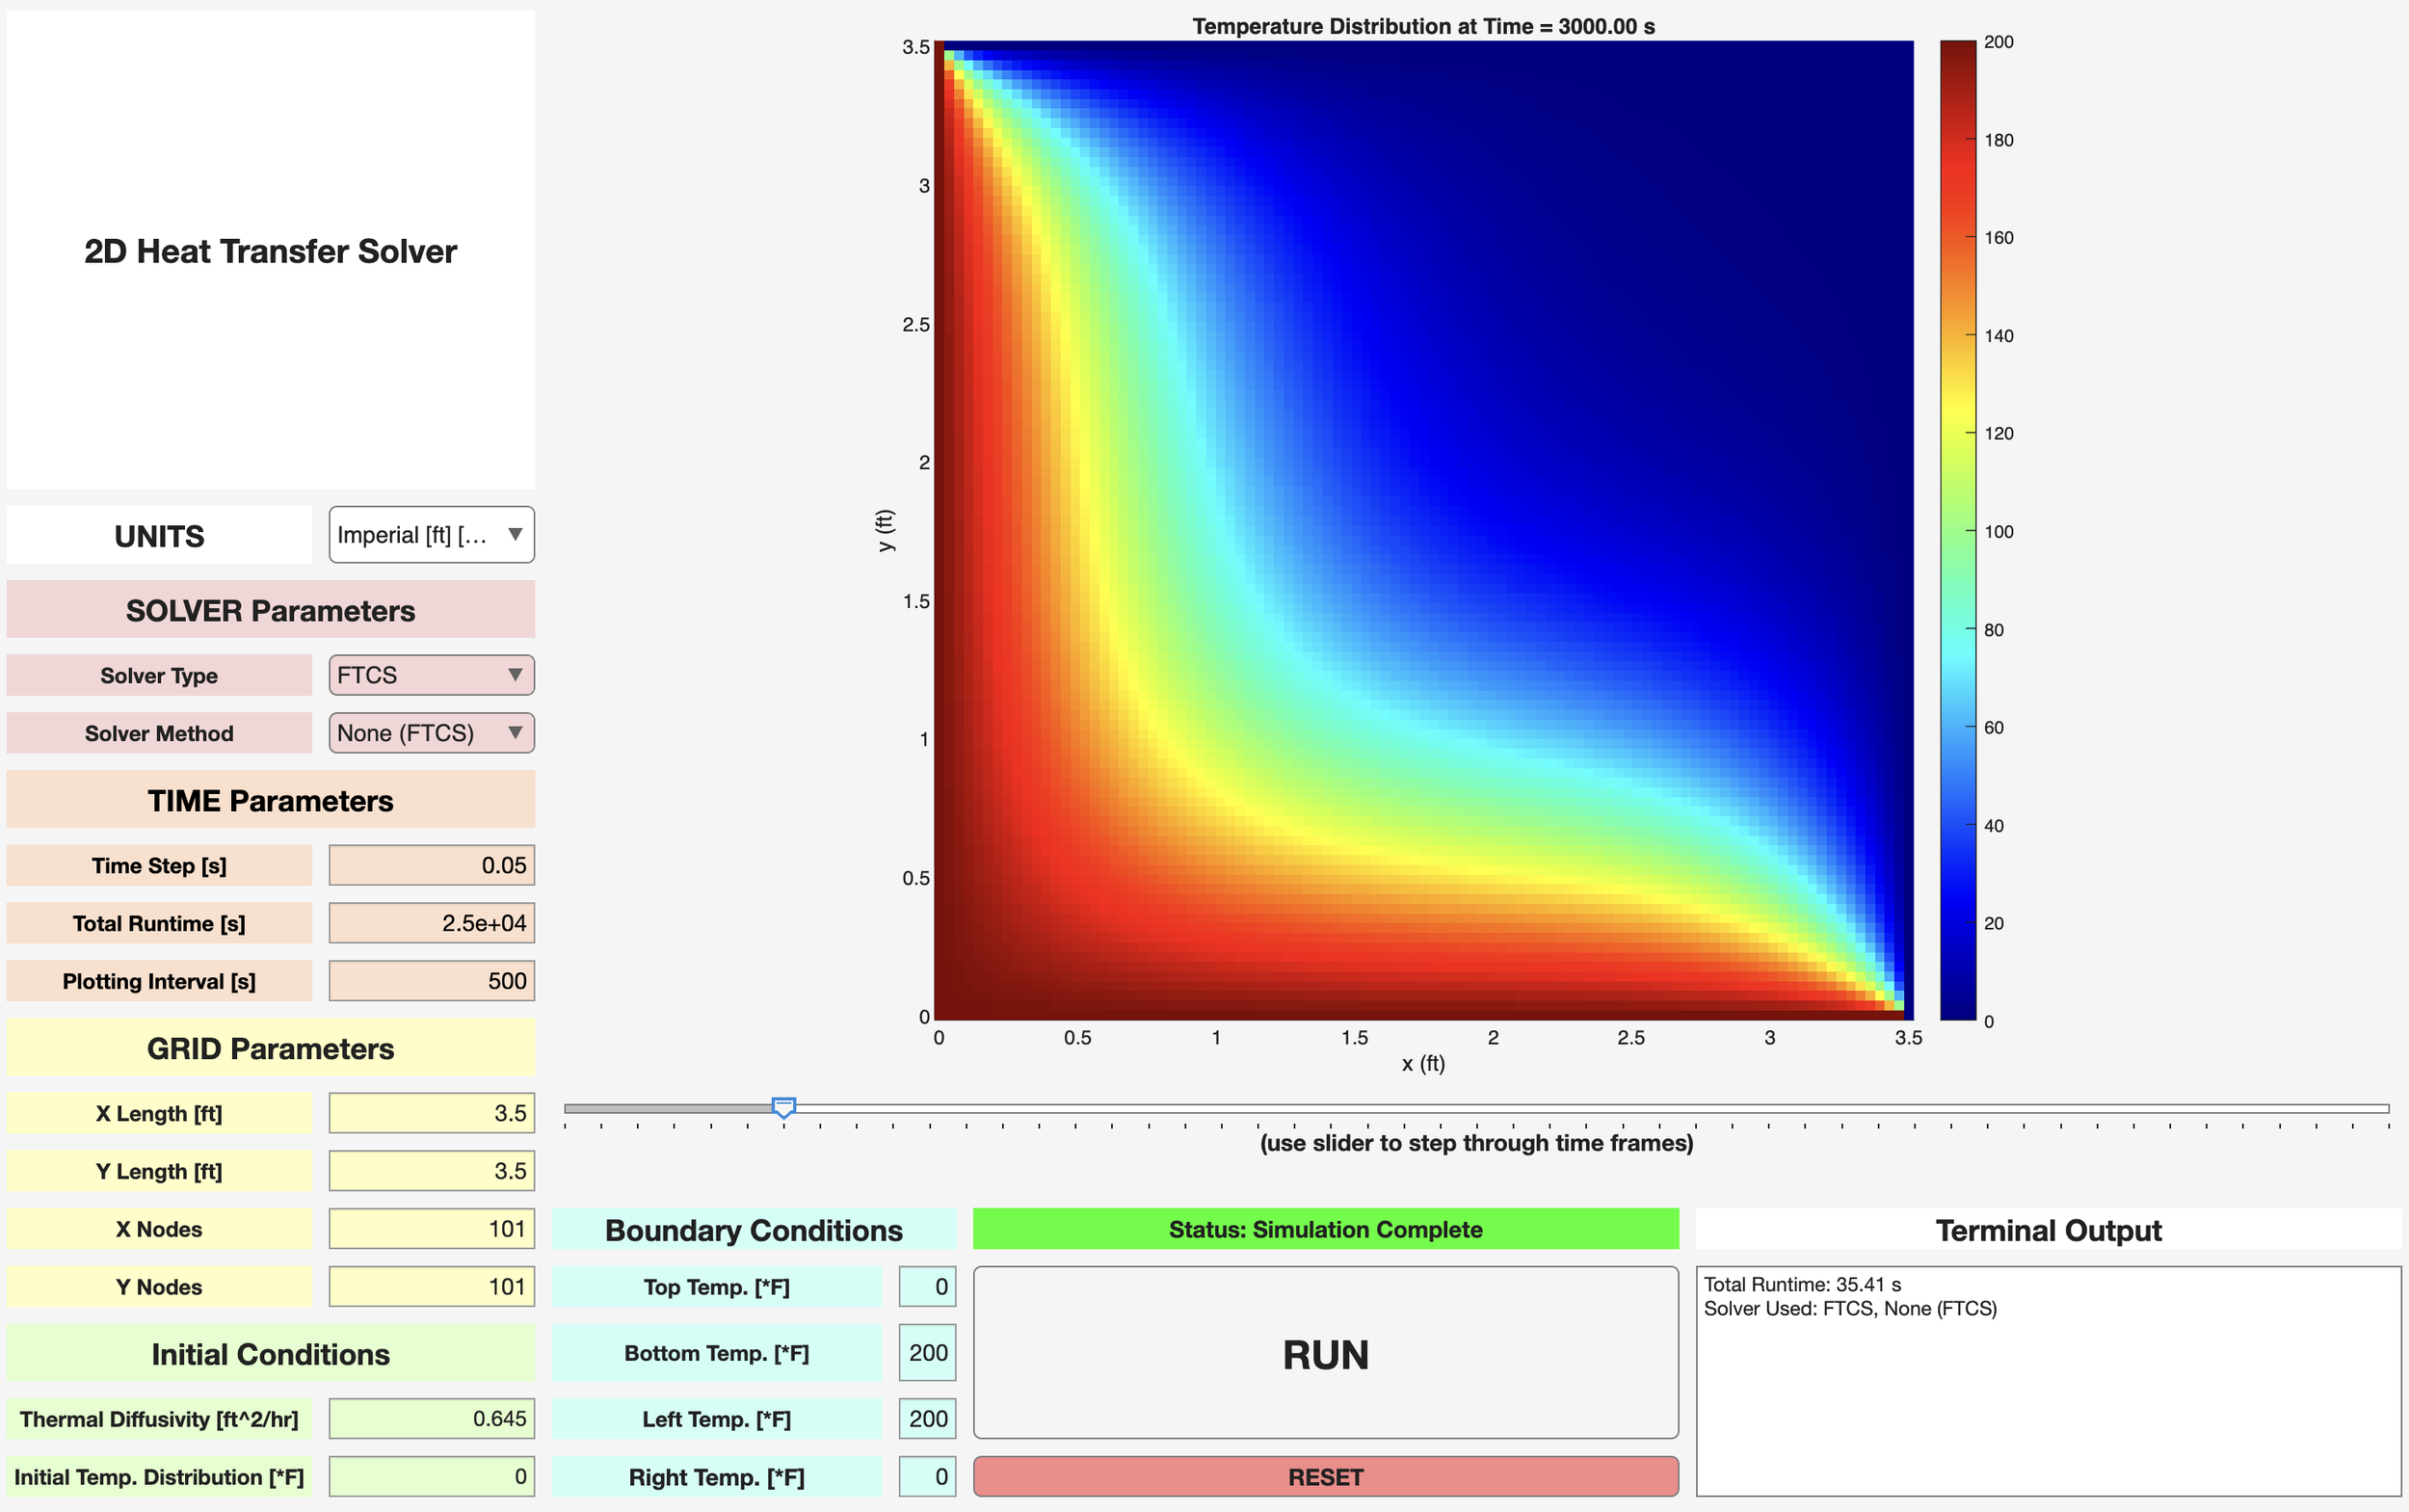Edit the Bottom Temp. value field

[927, 1353]
